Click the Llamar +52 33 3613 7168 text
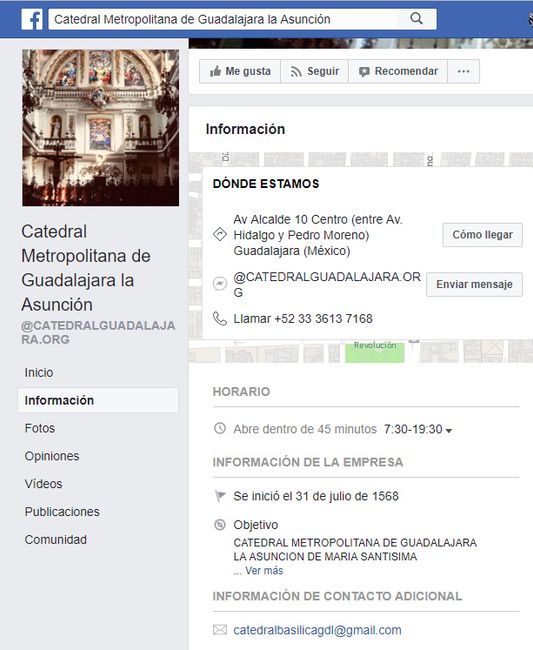Viewport: 533px width, 650px height. pos(303,319)
